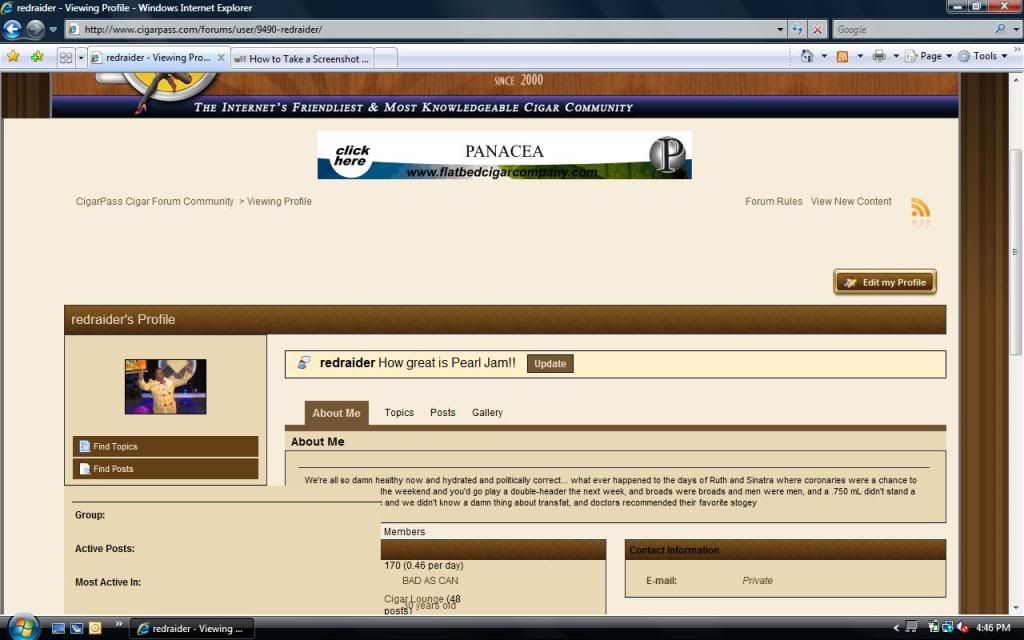Open the Forum Rules link
Image resolution: width=1024 pixels, height=640 pixels.
pyautogui.click(x=774, y=201)
